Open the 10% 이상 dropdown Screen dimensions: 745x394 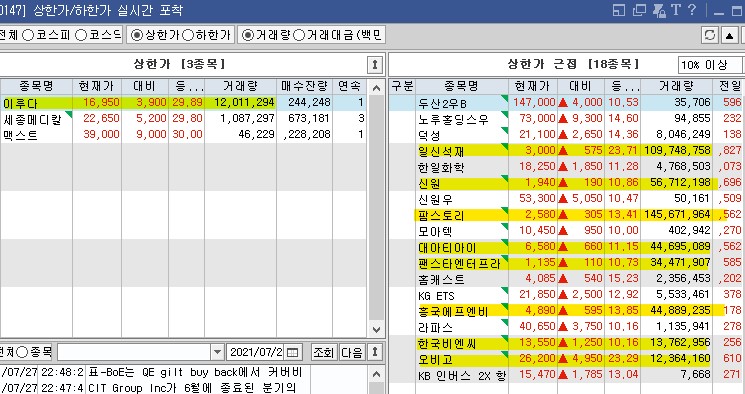pyautogui.click(x=710, y=65)
